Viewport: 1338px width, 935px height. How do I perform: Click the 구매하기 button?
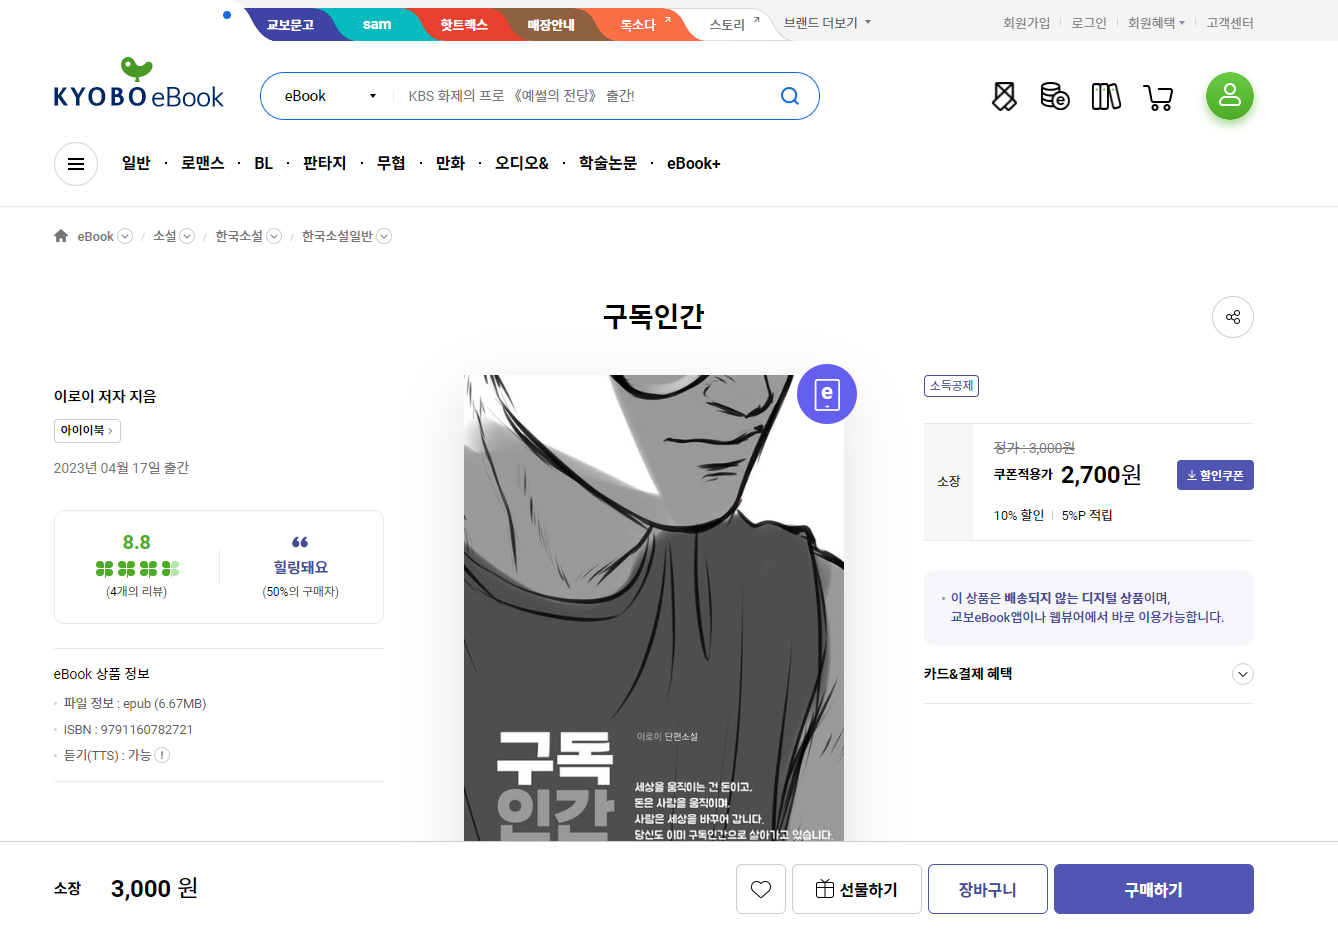[1154, 889]
